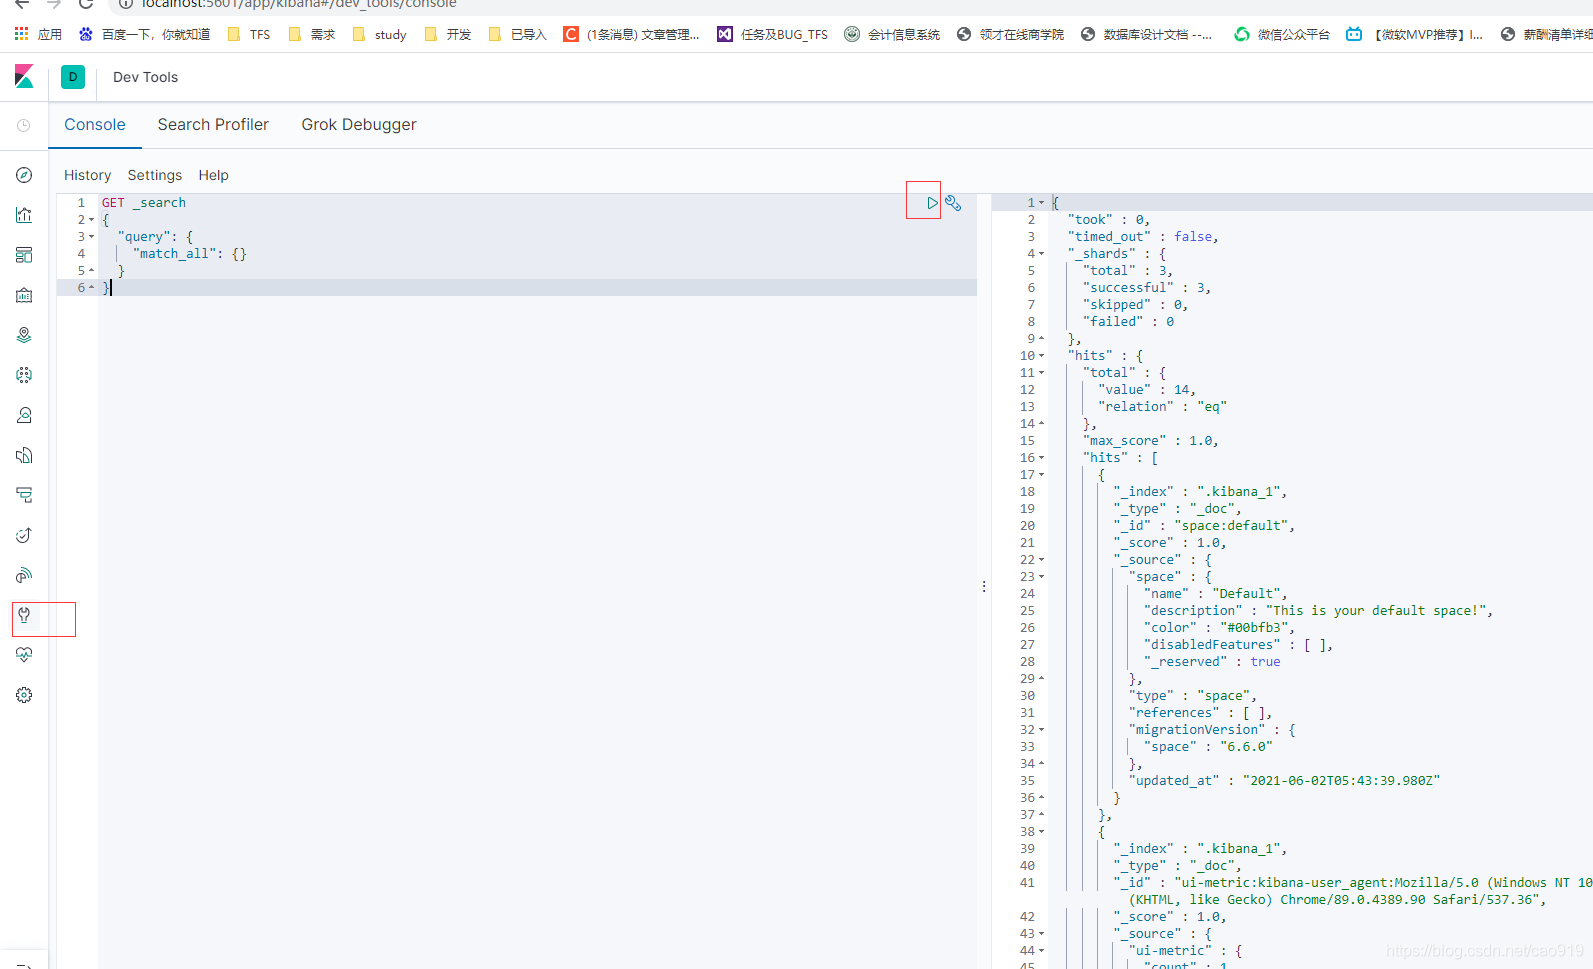The height and width of the screenshot is (969, 1593).
Task: Open Machine Learning icon in sidebar
Action: [24, 375]
